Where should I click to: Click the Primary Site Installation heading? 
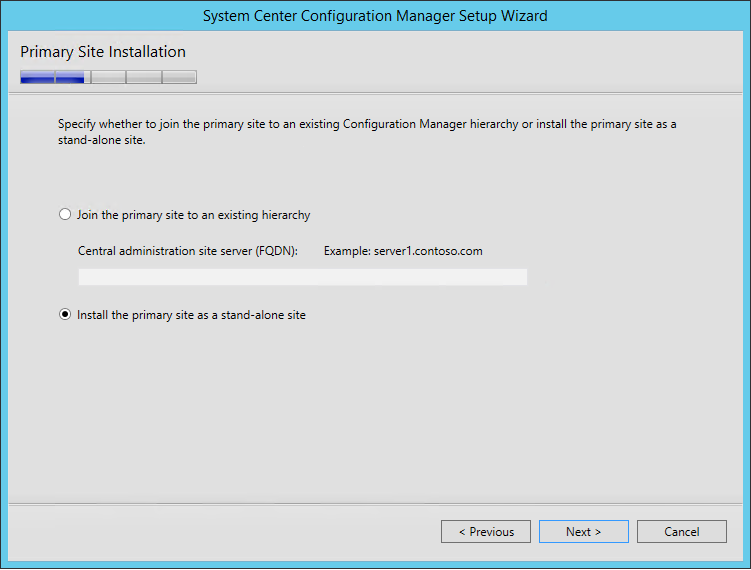tap(103, 52)
